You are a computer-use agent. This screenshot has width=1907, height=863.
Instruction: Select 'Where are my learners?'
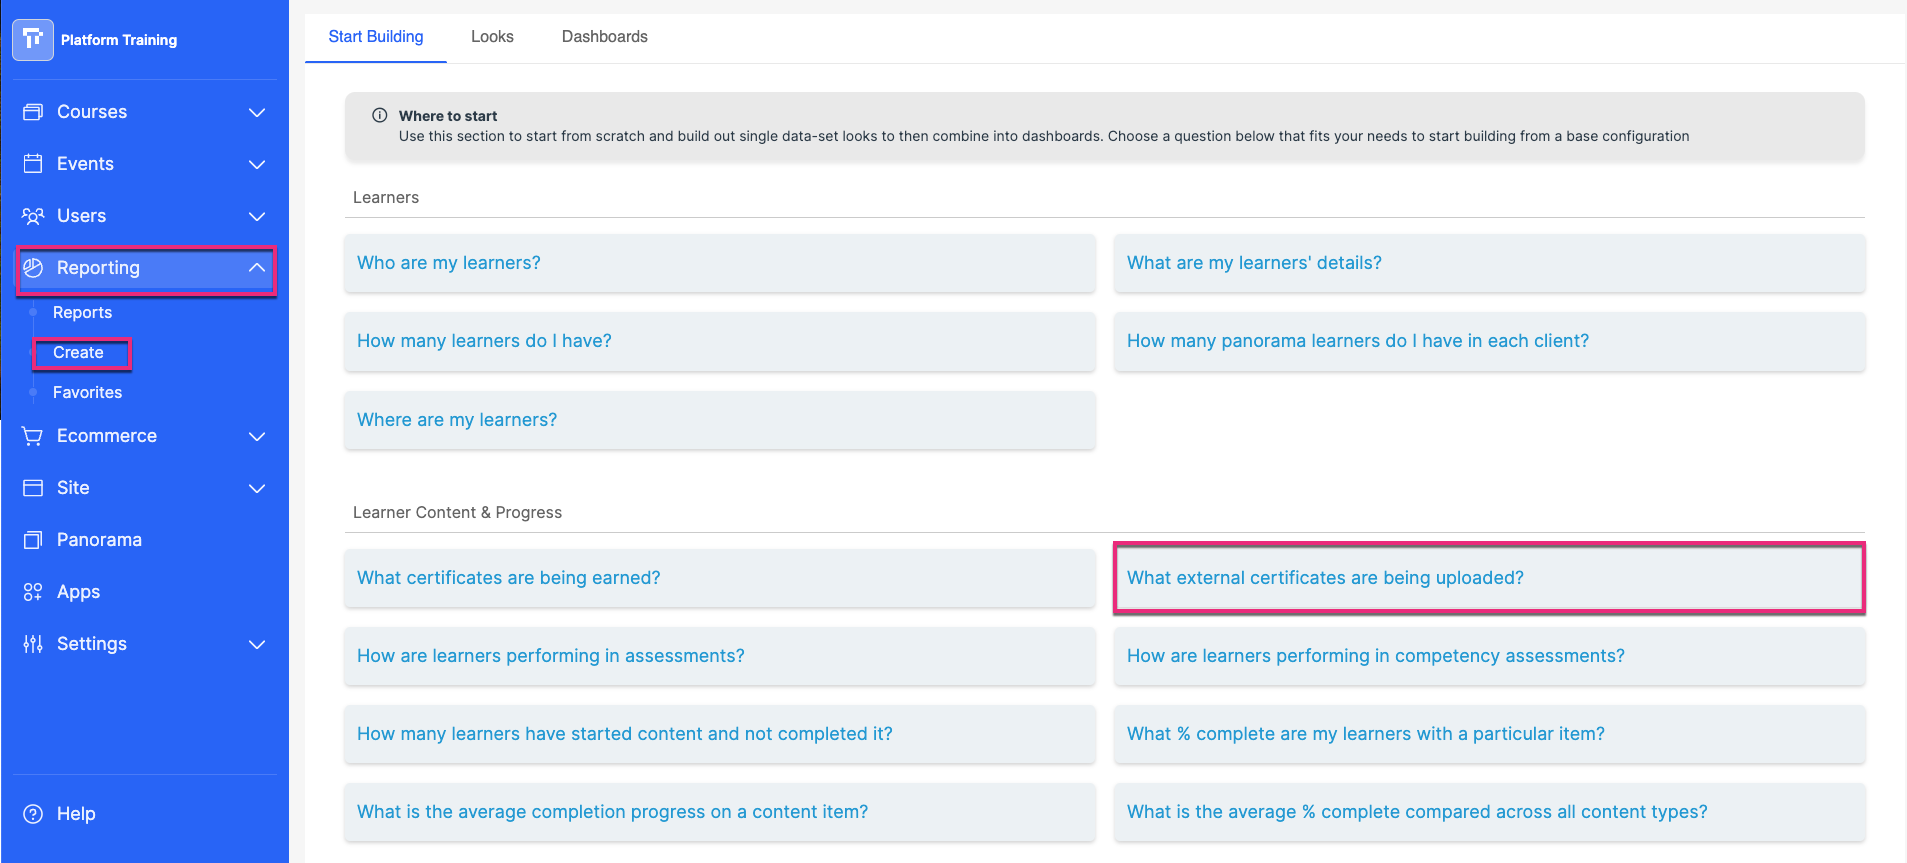[720, 420]
